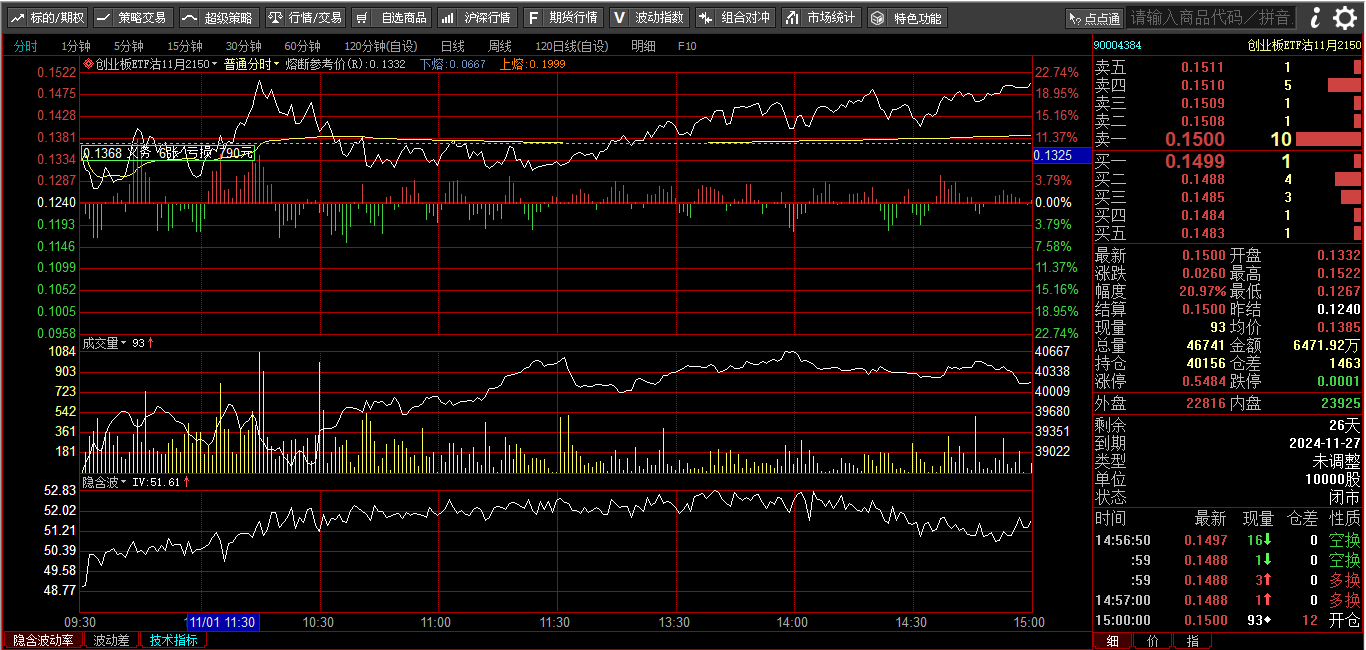Click the 到期 date 2024-11-27
The image size is (1366, 650).
click(1324, 442)
